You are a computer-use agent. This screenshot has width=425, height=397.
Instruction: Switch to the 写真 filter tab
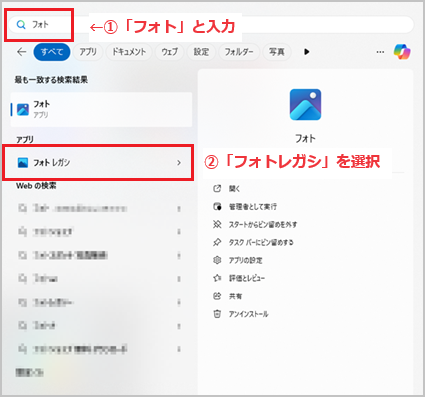pyautogui.click(x=277, y=52)
